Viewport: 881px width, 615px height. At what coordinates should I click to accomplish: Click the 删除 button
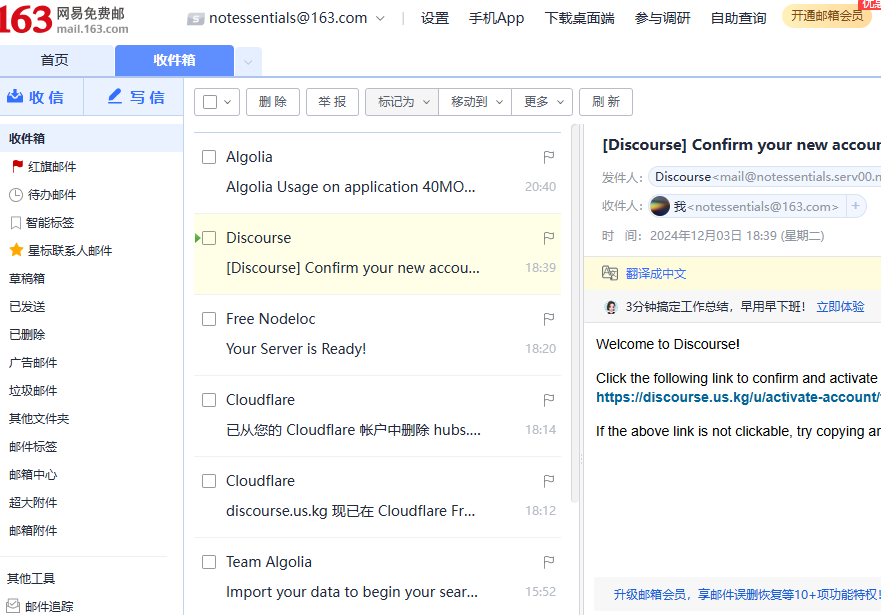(273, 102)
